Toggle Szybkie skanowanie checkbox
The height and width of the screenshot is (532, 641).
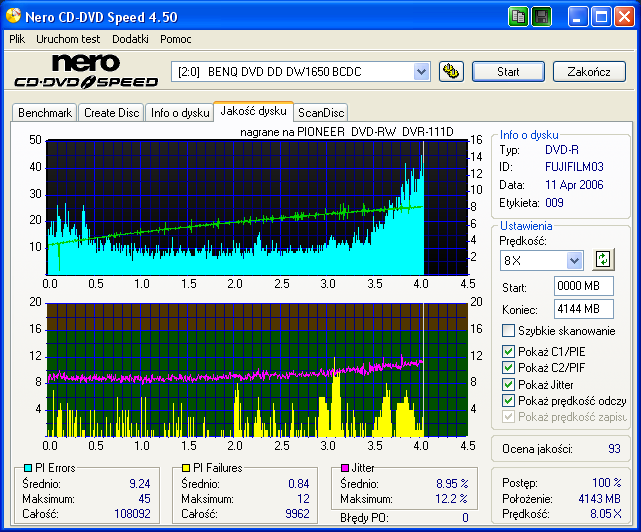click(508, 330)
